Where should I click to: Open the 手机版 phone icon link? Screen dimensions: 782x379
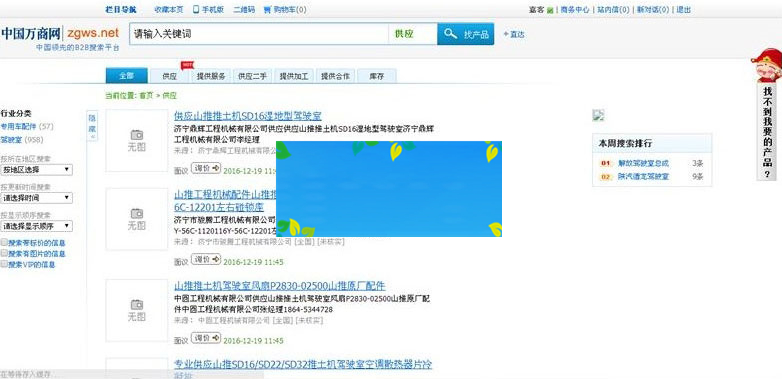tap(208, 9)
